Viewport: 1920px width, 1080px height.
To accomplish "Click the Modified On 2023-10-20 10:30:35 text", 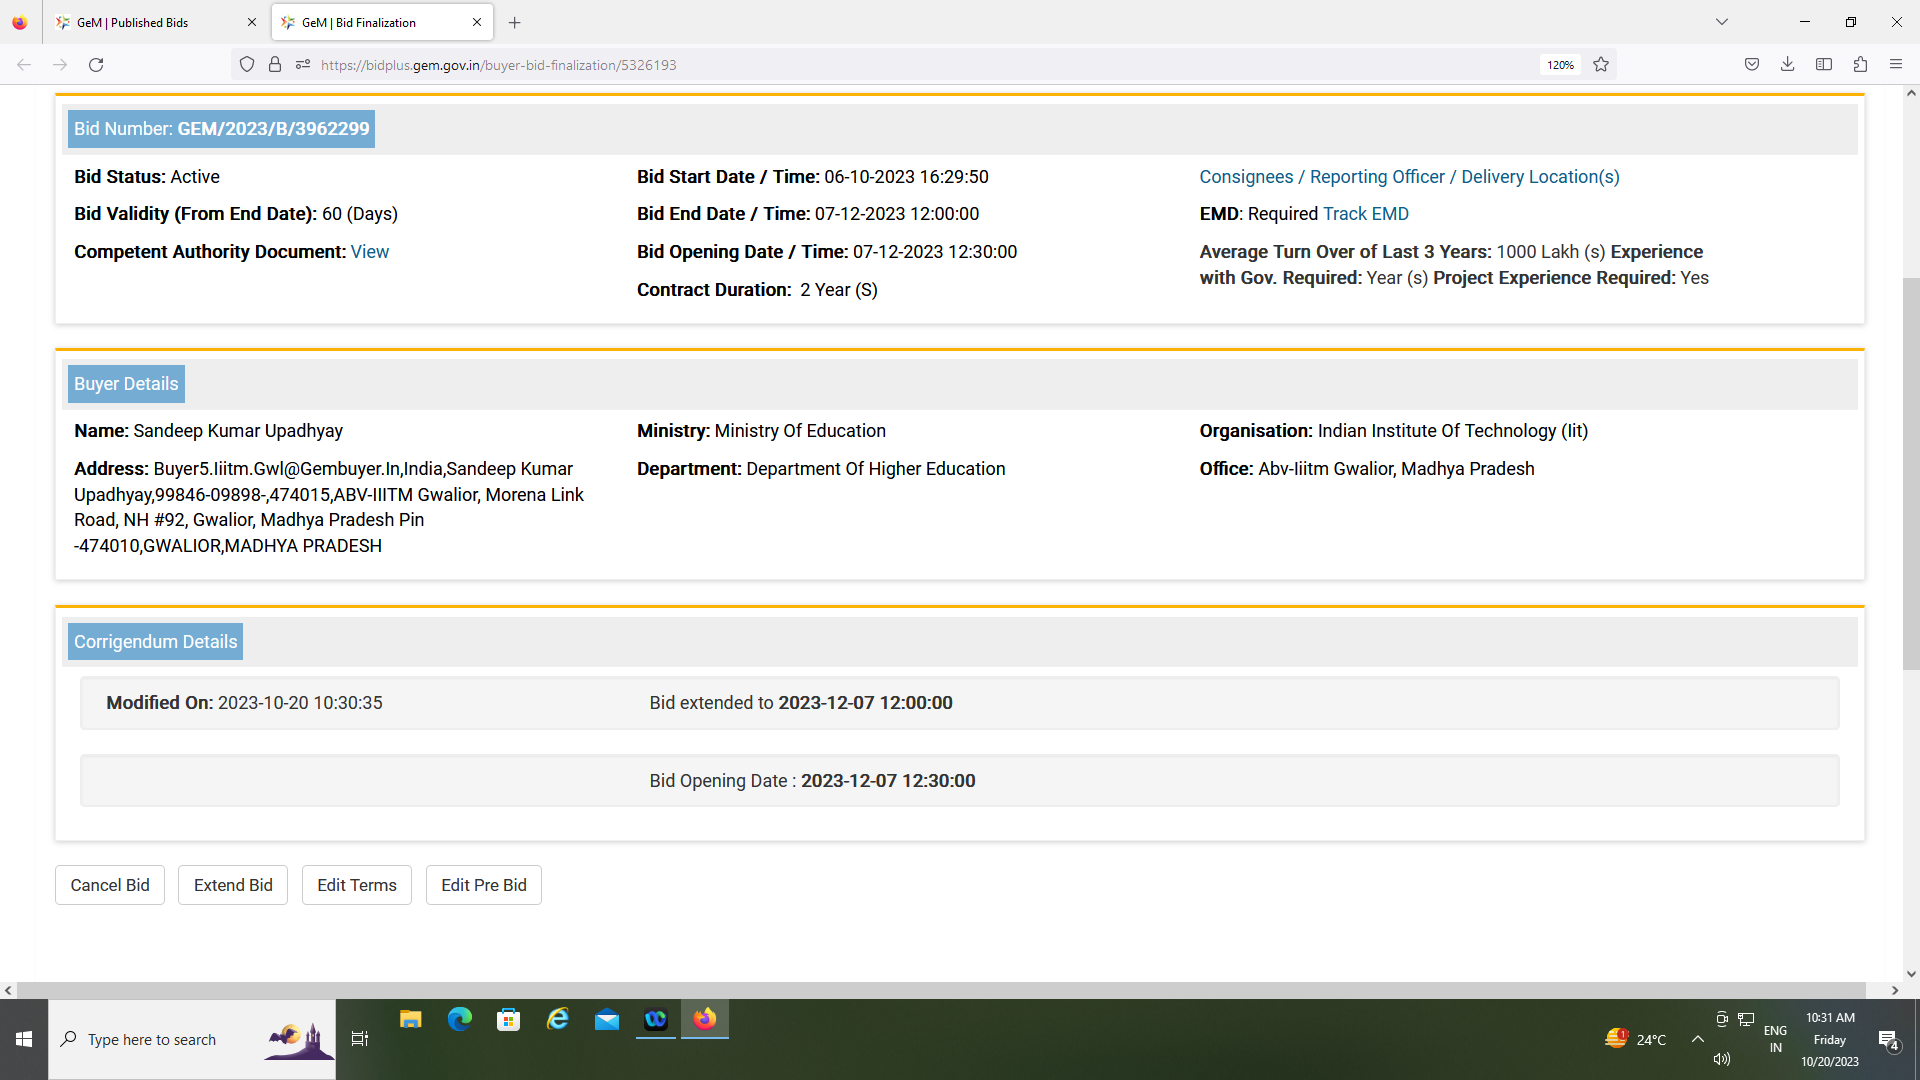I will (x=244, y=703).
